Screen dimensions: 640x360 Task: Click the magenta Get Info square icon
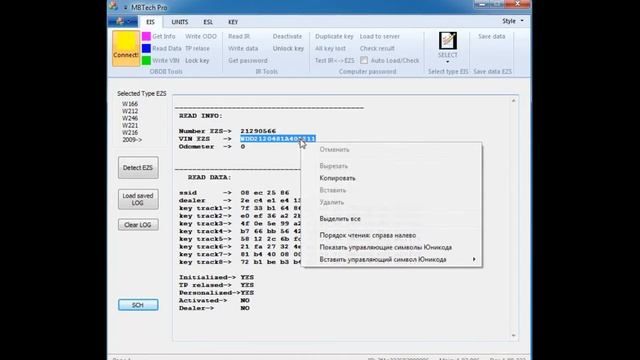[x=146, y=36]
